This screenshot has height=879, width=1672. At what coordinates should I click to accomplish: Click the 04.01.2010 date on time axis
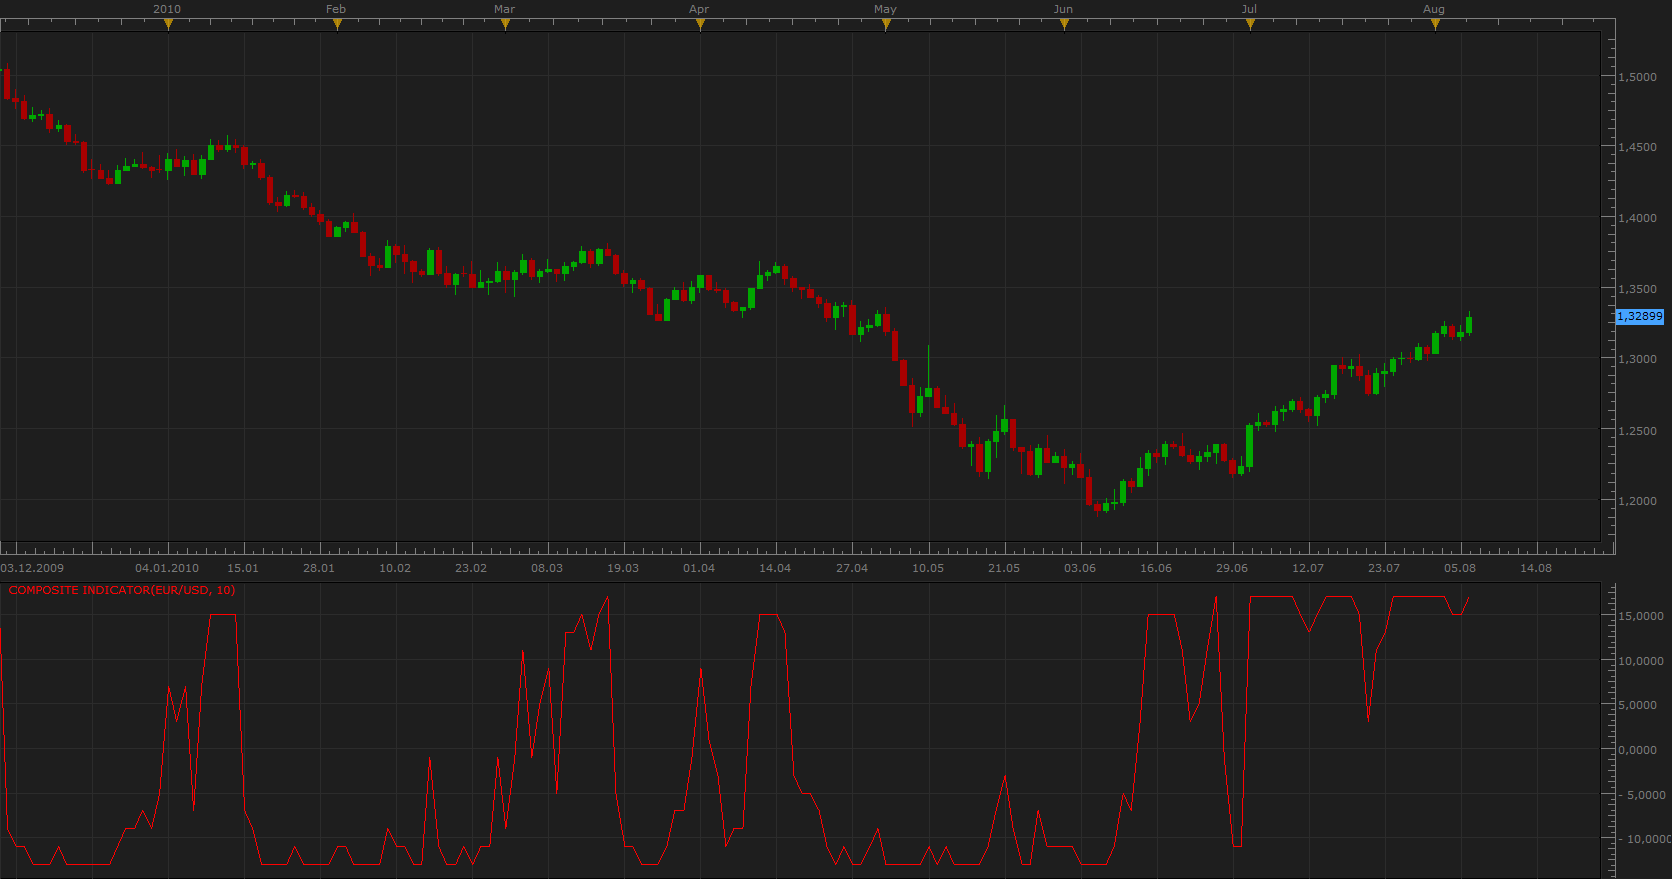(167, 568)
